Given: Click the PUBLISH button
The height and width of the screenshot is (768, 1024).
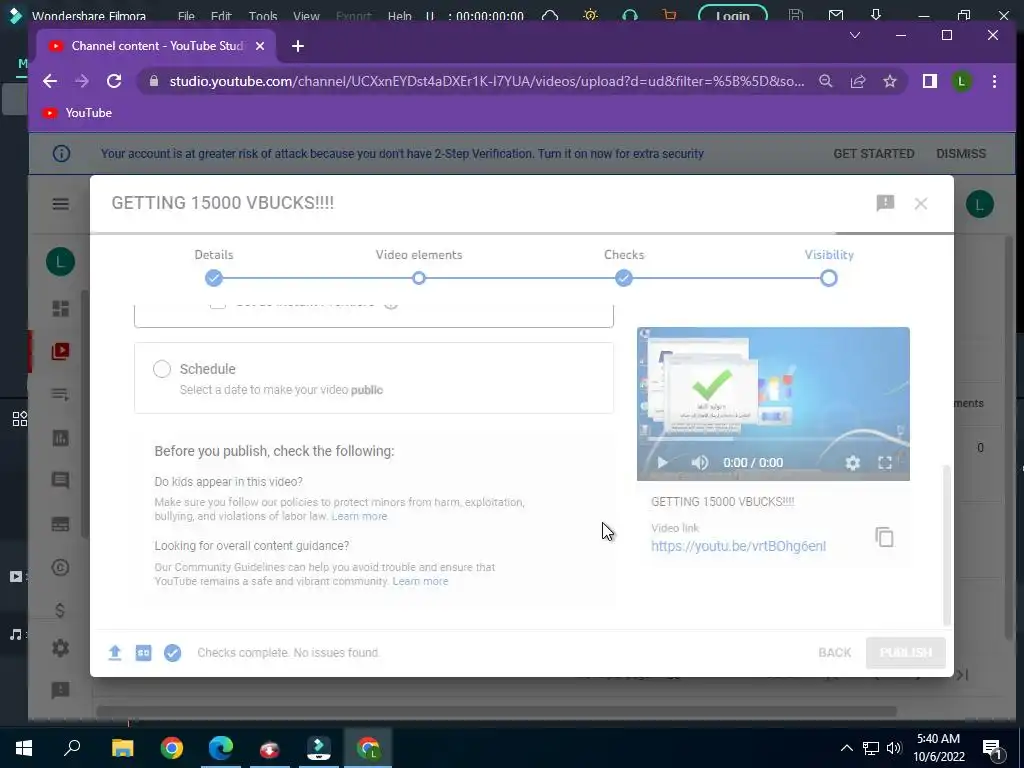Looking at the screenshot, I should (906, 652).
